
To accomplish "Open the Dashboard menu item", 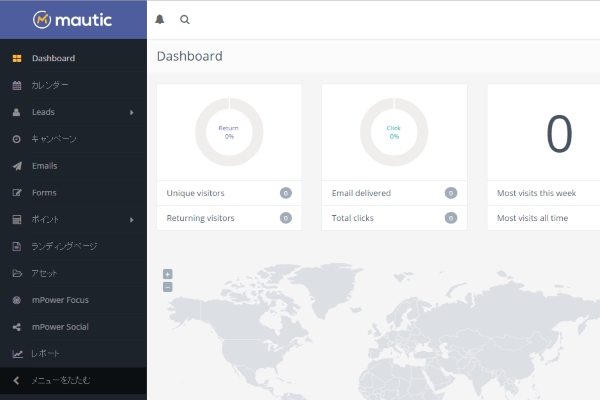I will tap(53, 58).
